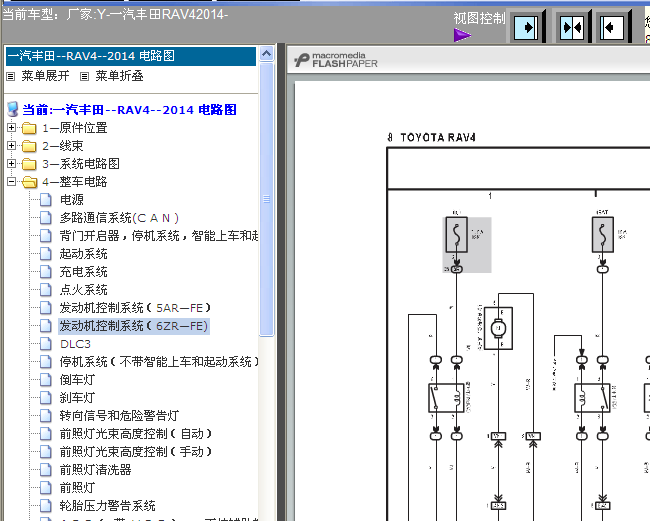
Task: Click the 点火系统 diagram label
Action: point(83,290)
